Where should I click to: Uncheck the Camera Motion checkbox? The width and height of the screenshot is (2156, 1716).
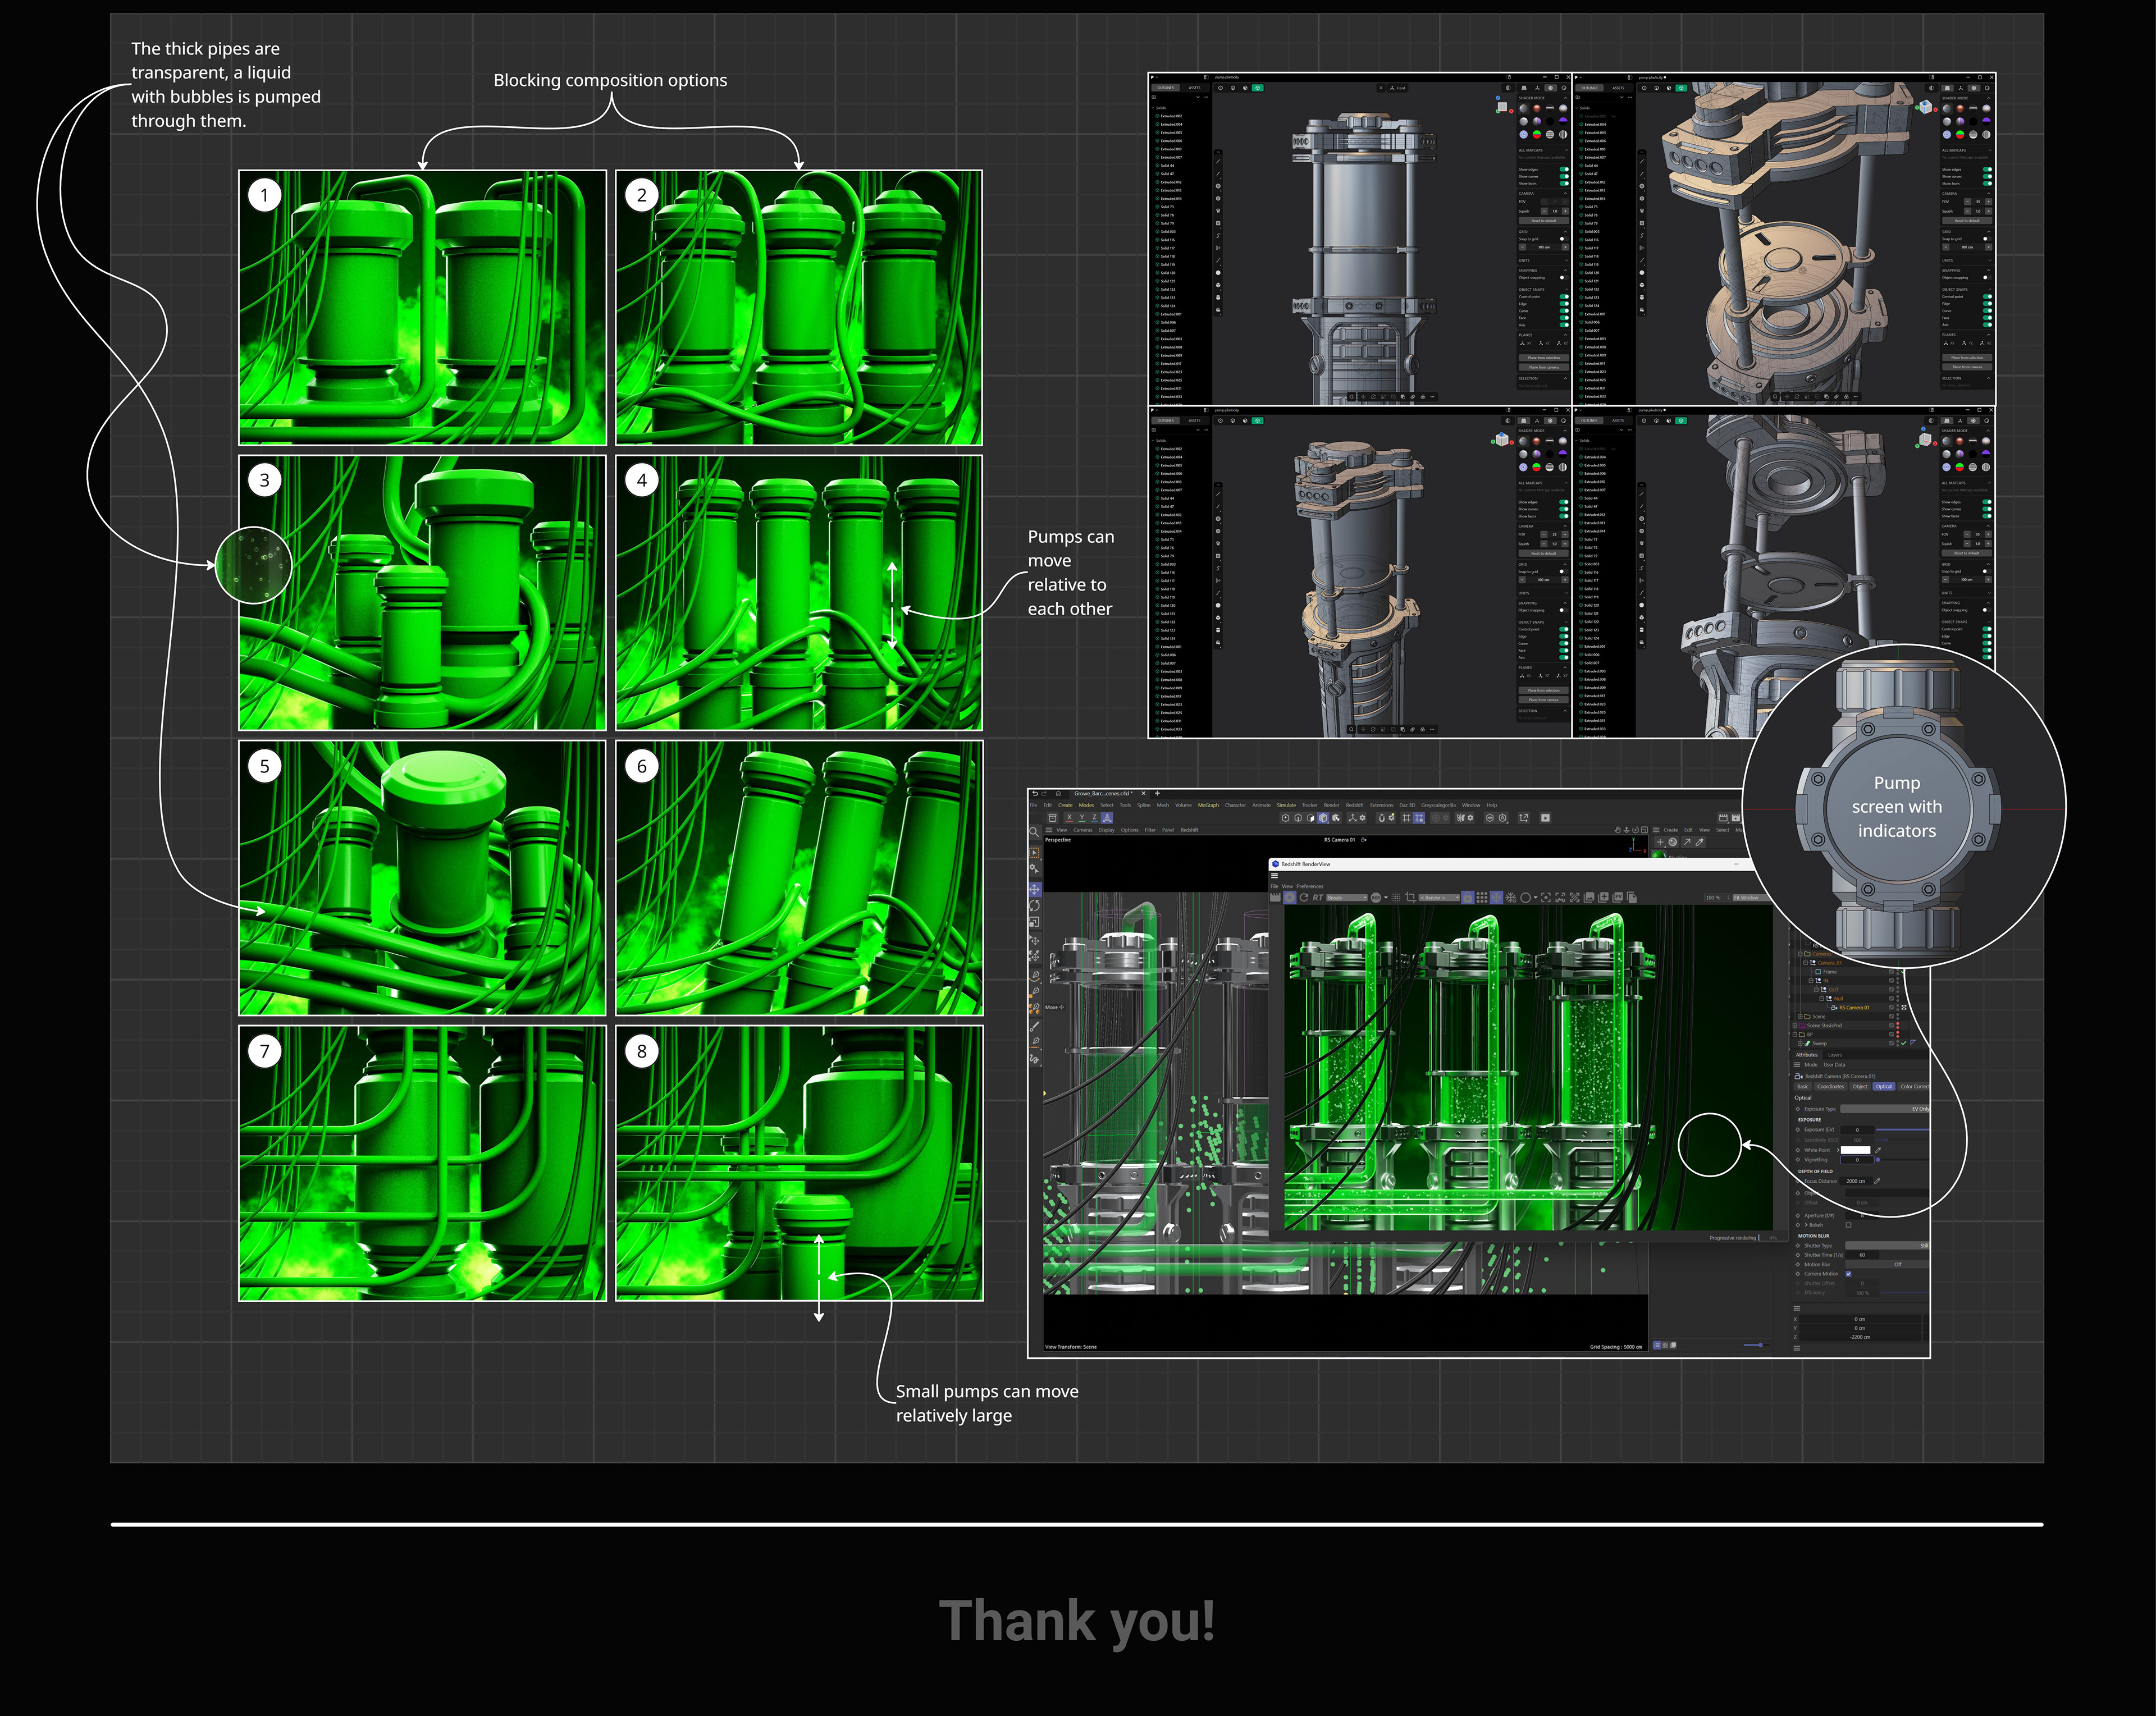(1849, 1274)
